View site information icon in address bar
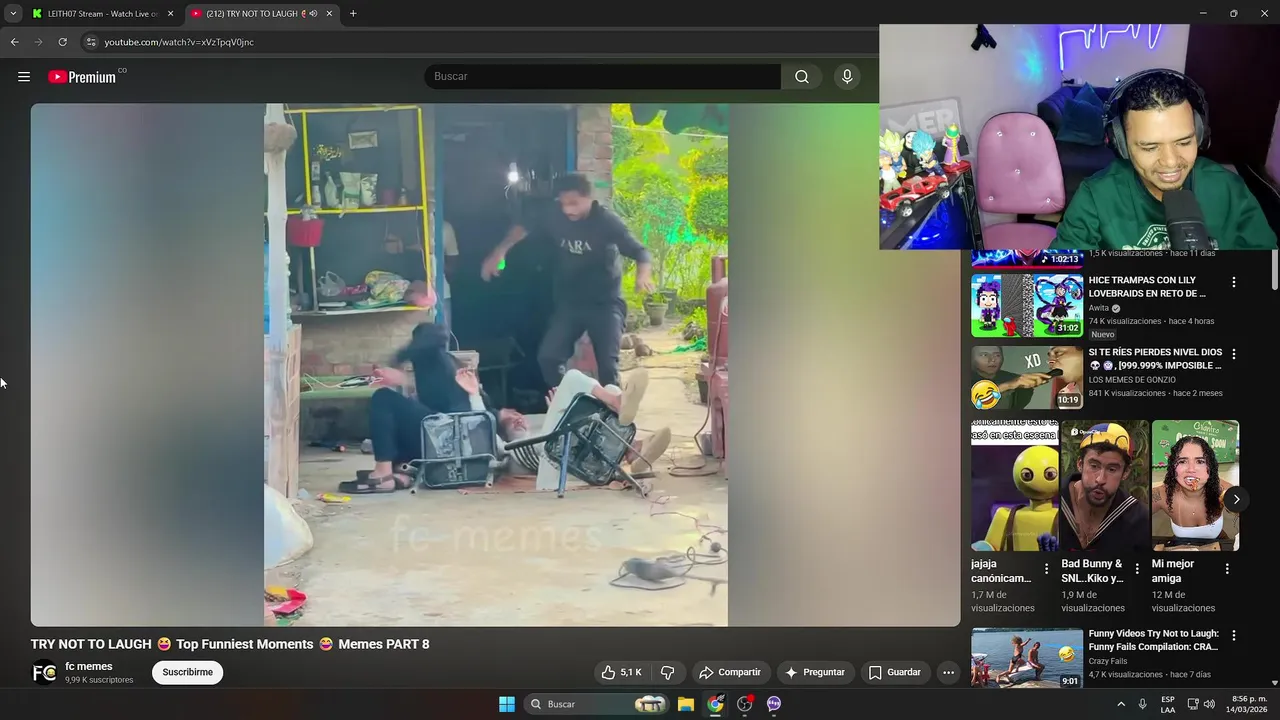This screenshot has width=1280, height=720. tap(90, 42)
